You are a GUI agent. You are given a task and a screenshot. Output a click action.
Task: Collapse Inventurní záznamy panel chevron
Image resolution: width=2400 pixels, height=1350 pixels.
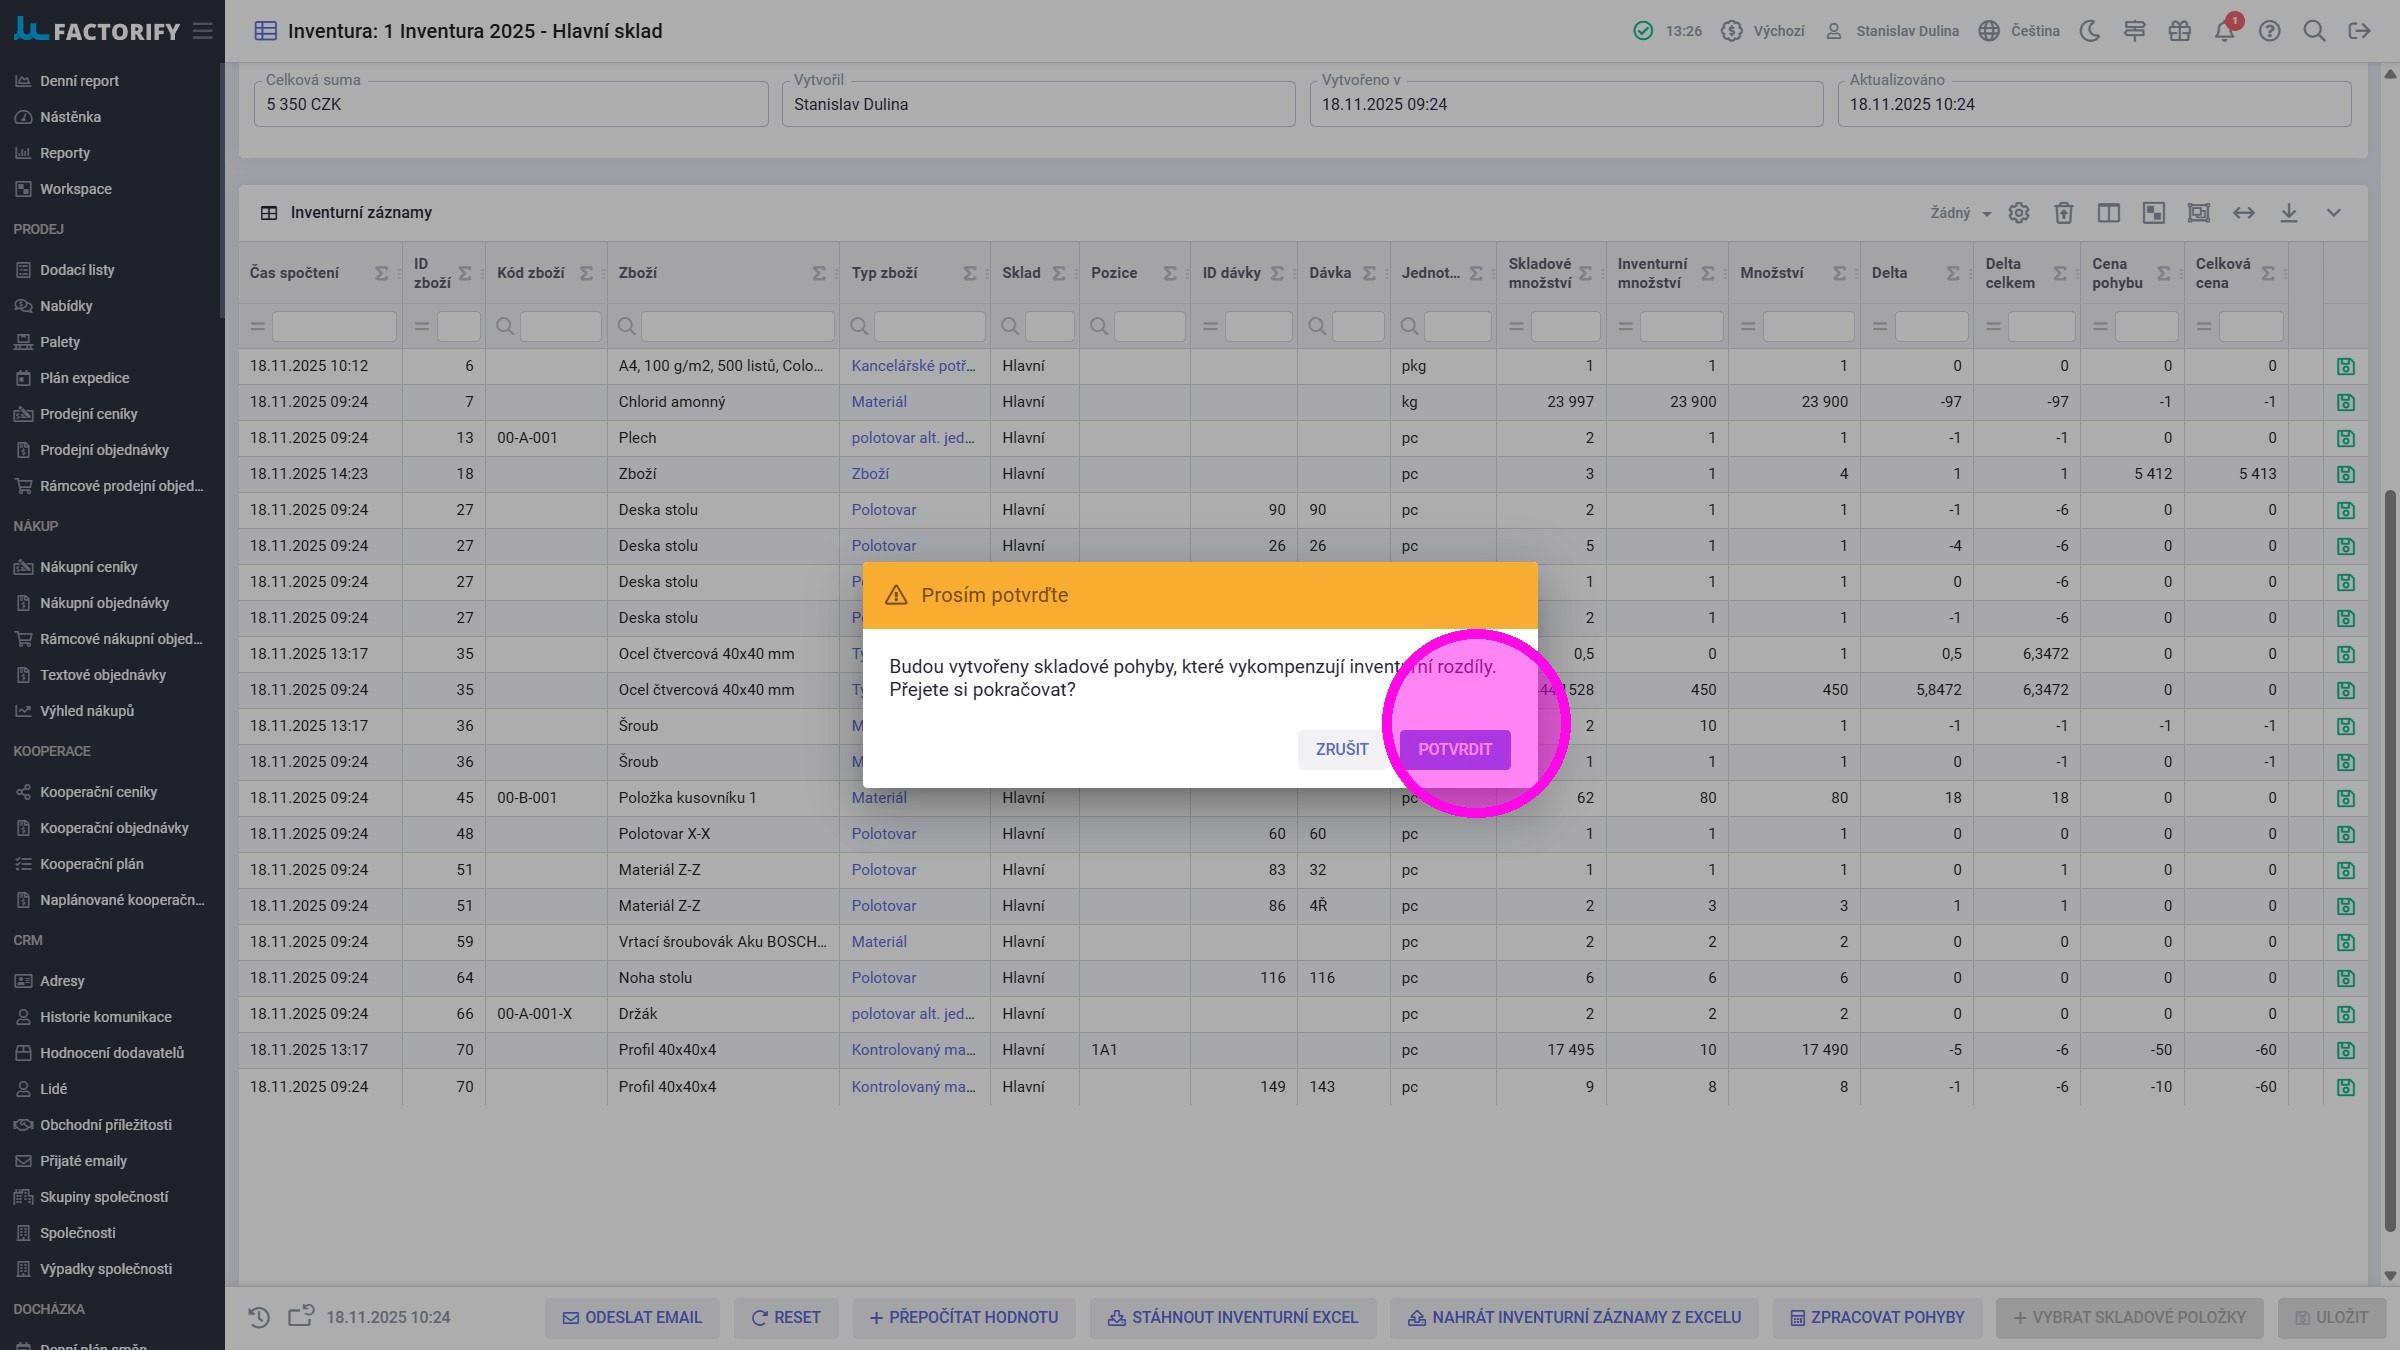pyautogui.click(x=2334, y=213)
